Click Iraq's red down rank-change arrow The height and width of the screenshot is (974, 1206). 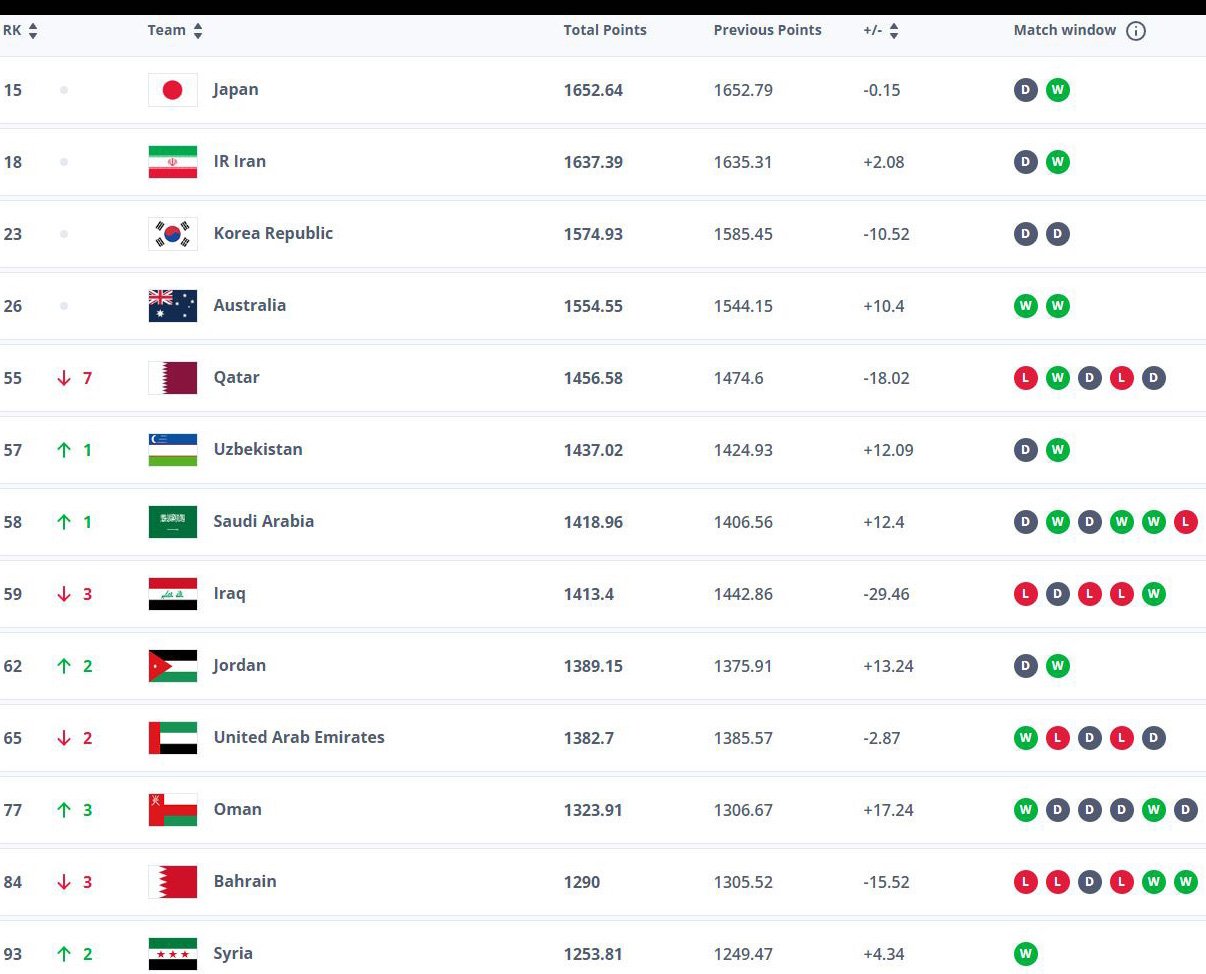tap(64, 594)
